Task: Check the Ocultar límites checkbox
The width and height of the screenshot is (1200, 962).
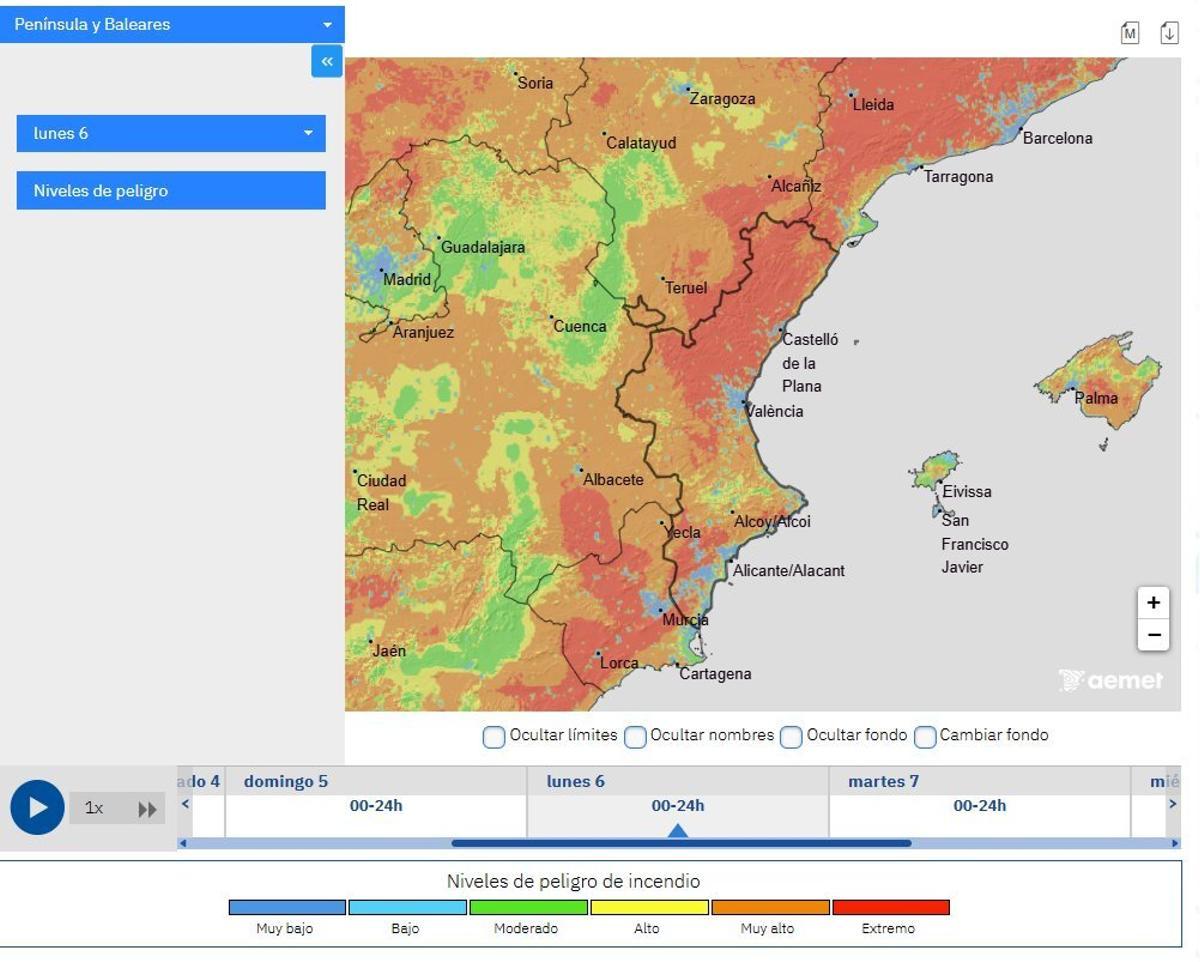Action: 494,737
